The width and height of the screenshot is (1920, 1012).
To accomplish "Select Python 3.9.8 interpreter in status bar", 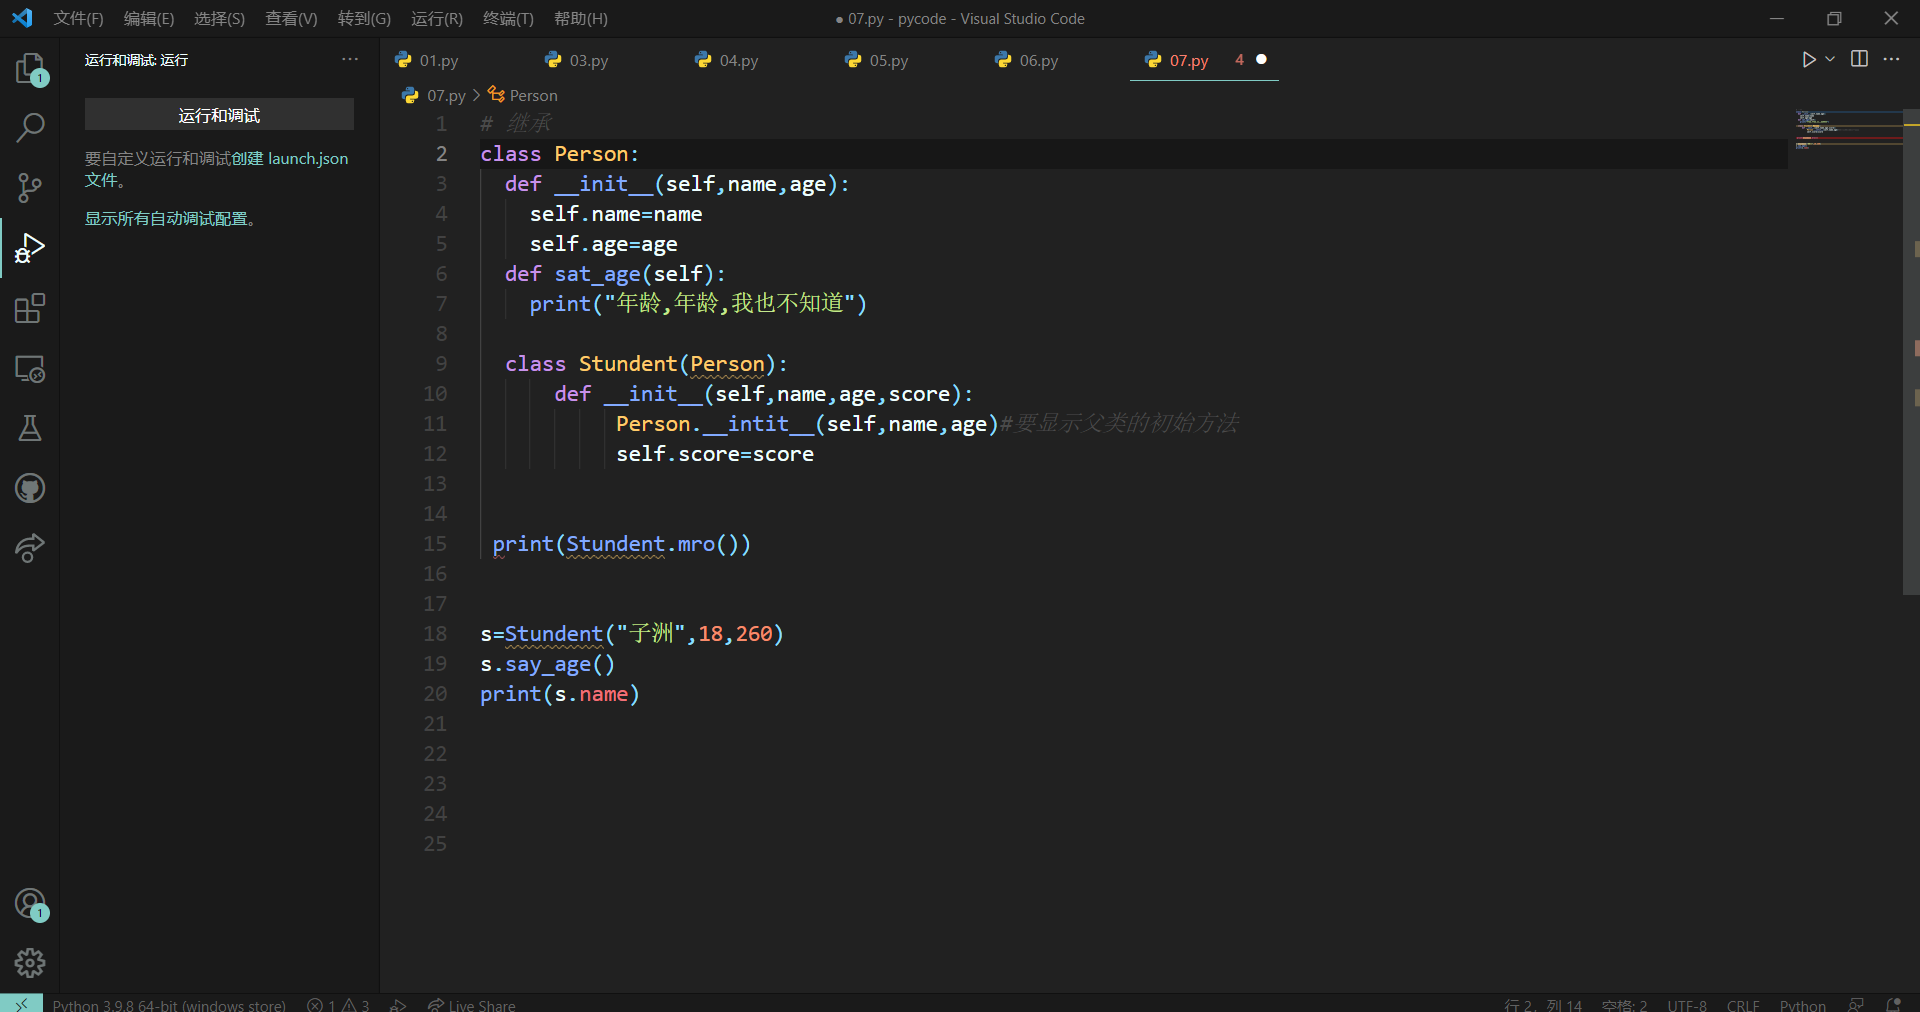I will 169,1004.
